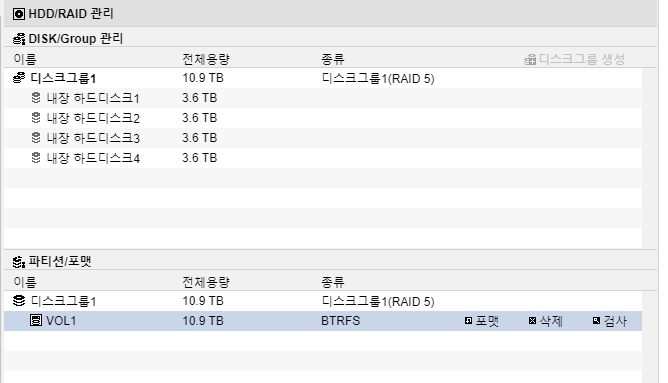
Task: Click the 3.6 TB value for 내장 하드디스크3
Action: (x=199, y=138)
